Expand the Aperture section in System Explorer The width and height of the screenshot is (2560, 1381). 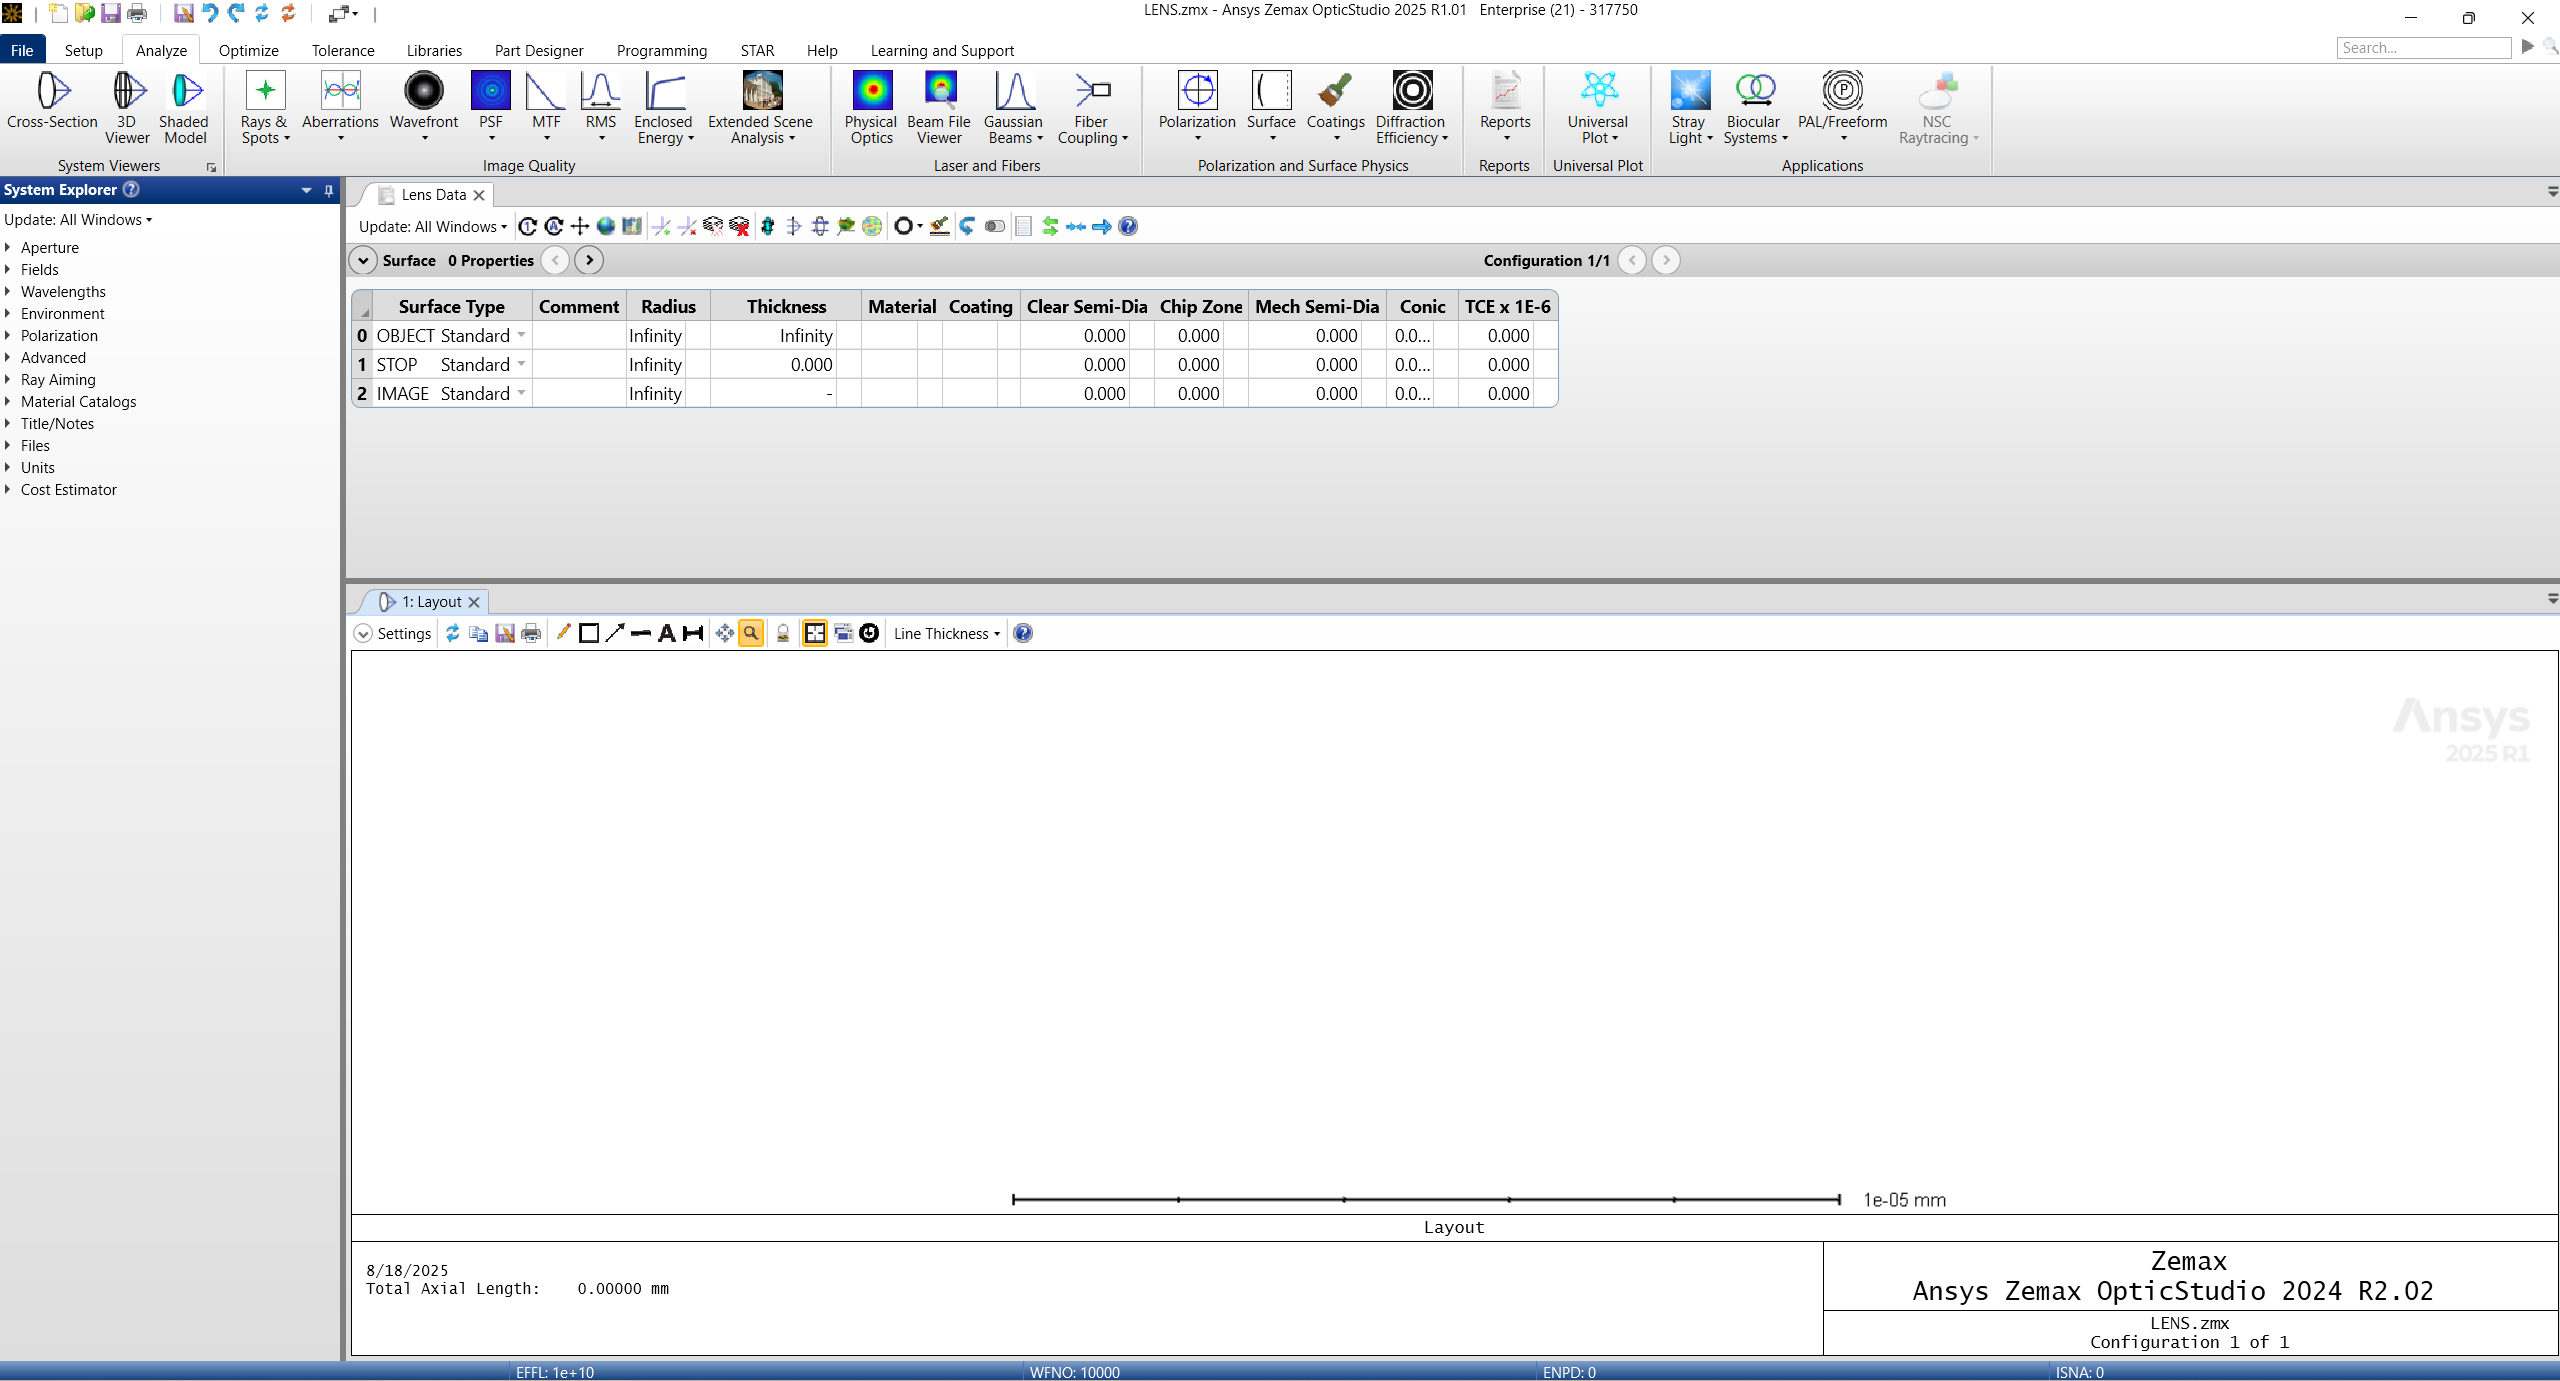(8, 247)
